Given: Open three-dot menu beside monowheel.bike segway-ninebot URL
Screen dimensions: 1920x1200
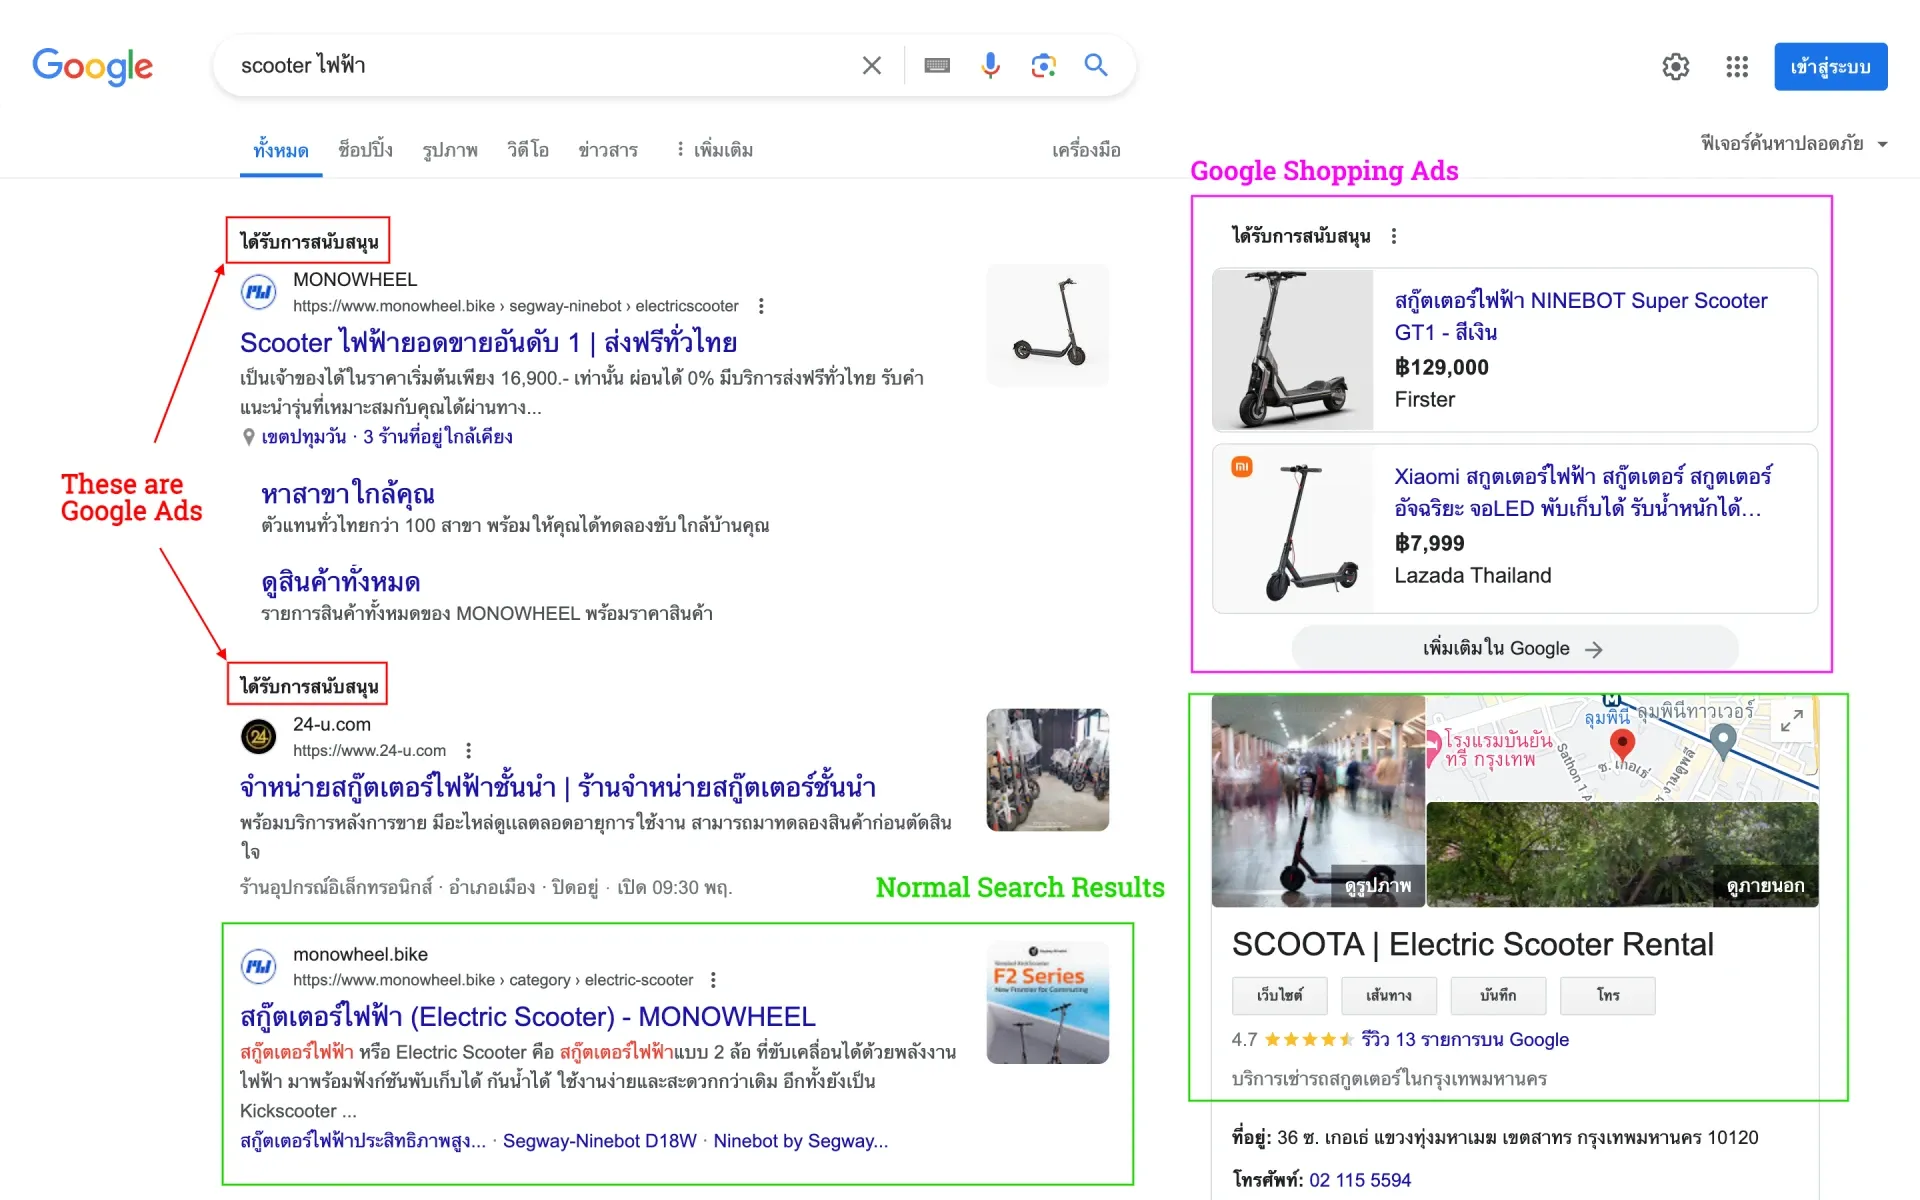Looking at the screenshot, I should (761, 306).
